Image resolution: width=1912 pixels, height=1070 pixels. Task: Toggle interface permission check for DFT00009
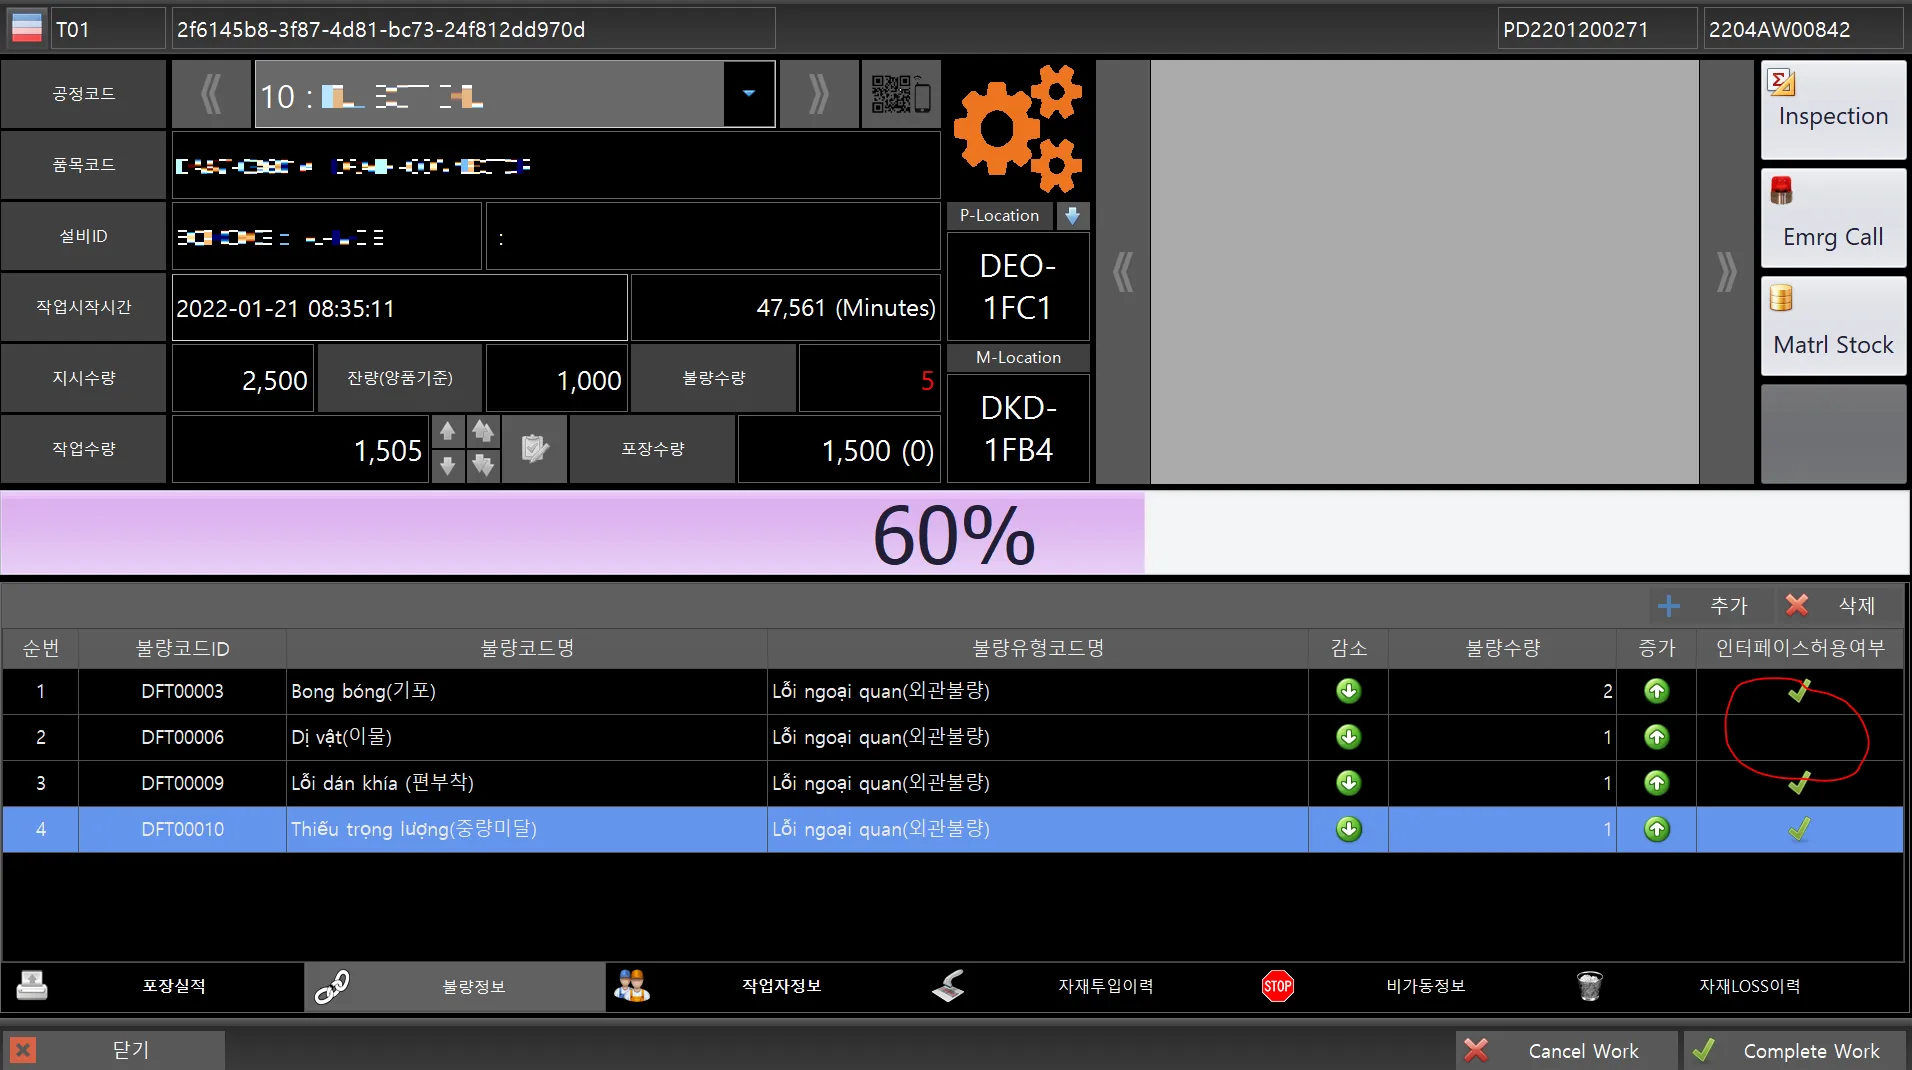(x=1799, y=783)
